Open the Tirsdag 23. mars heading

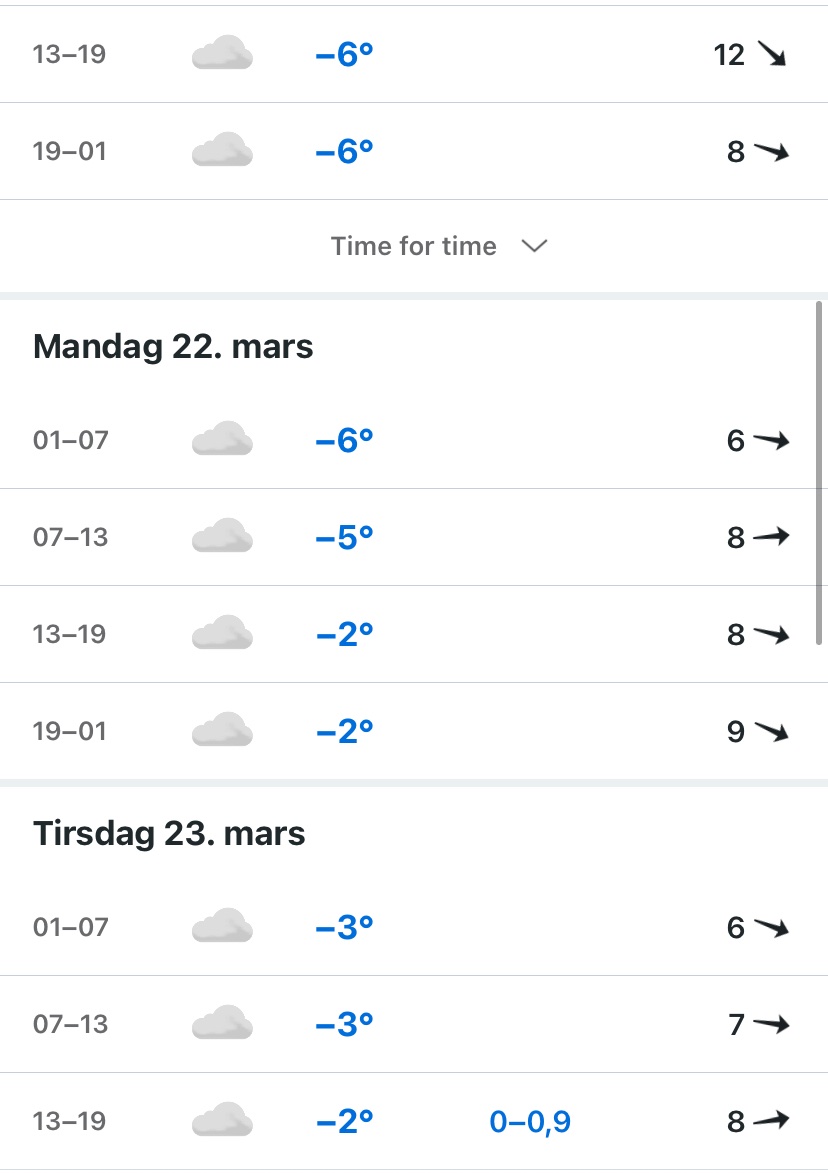pos(169,833)
